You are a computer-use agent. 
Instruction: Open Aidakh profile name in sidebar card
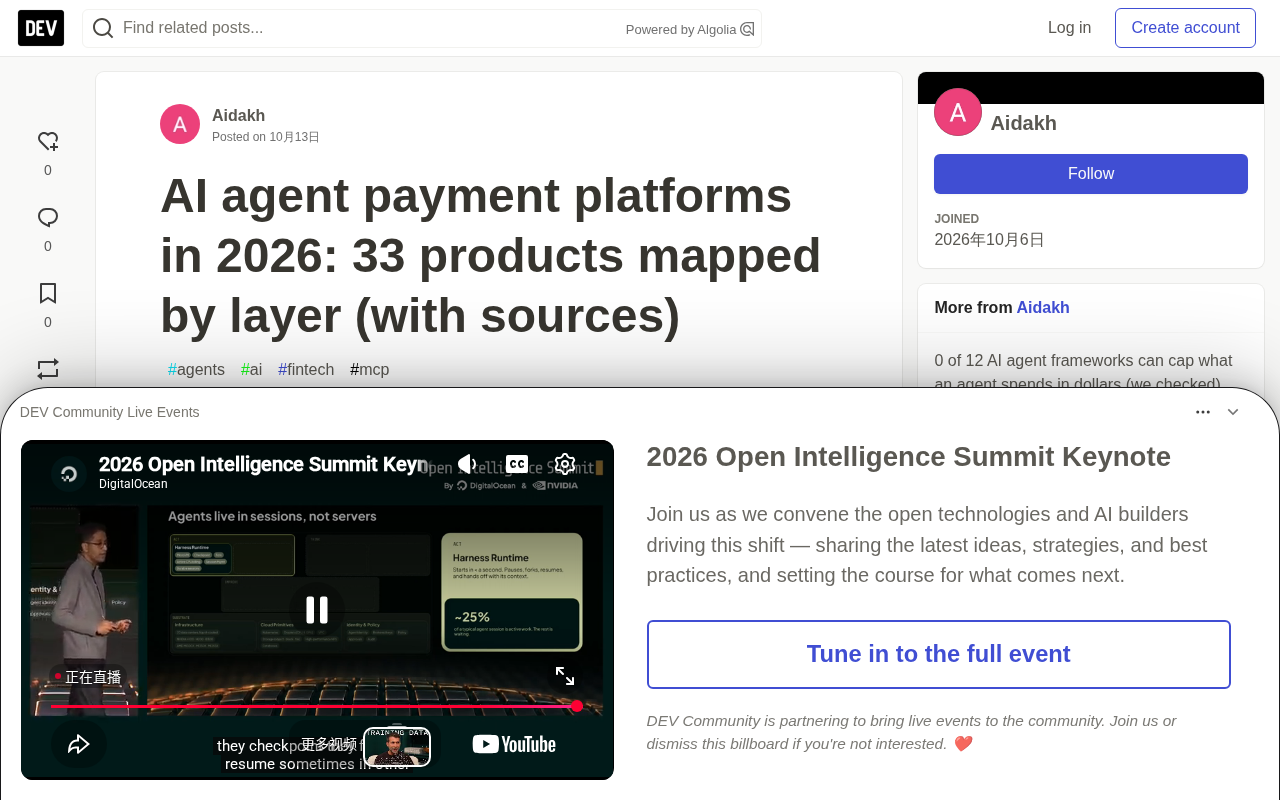(1023, 123)
